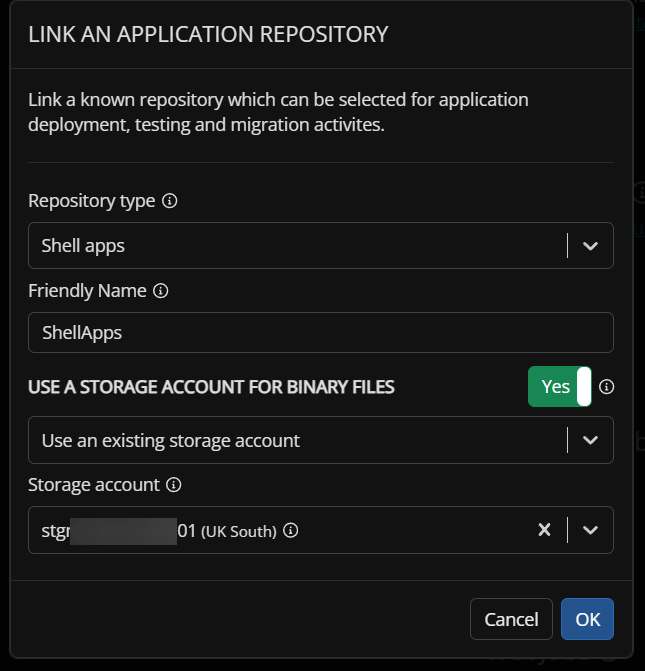Click the info icon after (UK South)
Screen dimensions: 645x671
[x=291, y=531]
